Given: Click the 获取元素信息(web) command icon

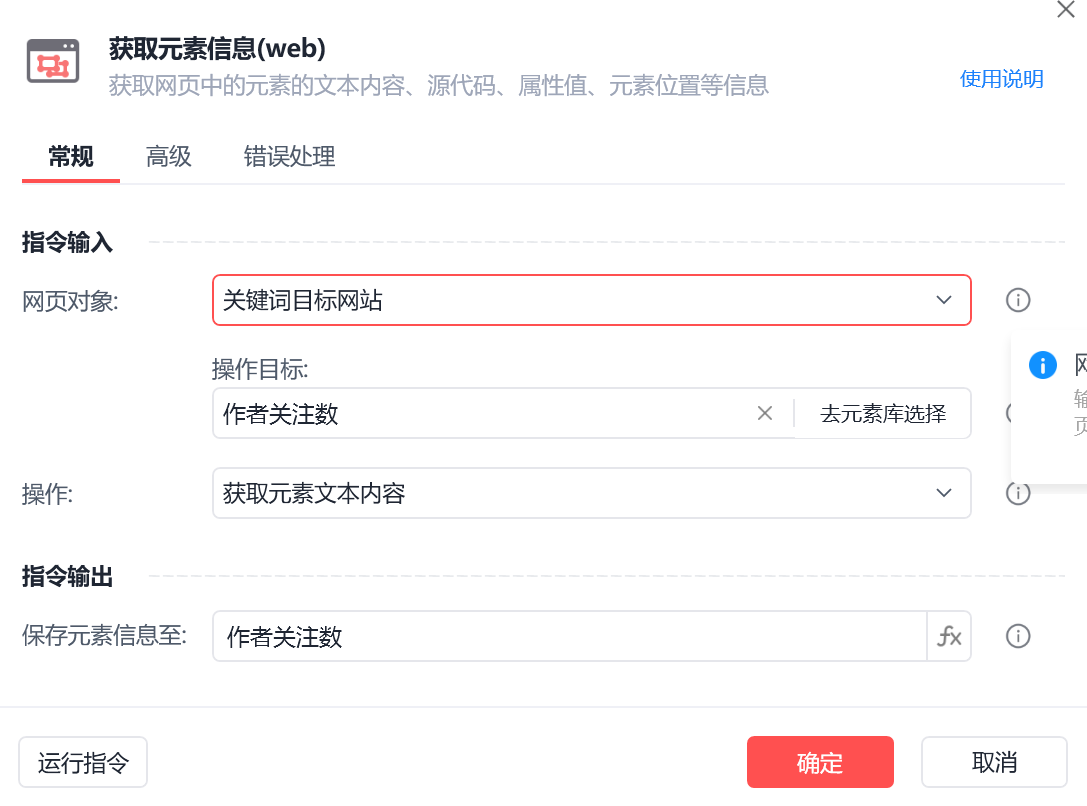Looking at the screenshot, I should 53,62.
